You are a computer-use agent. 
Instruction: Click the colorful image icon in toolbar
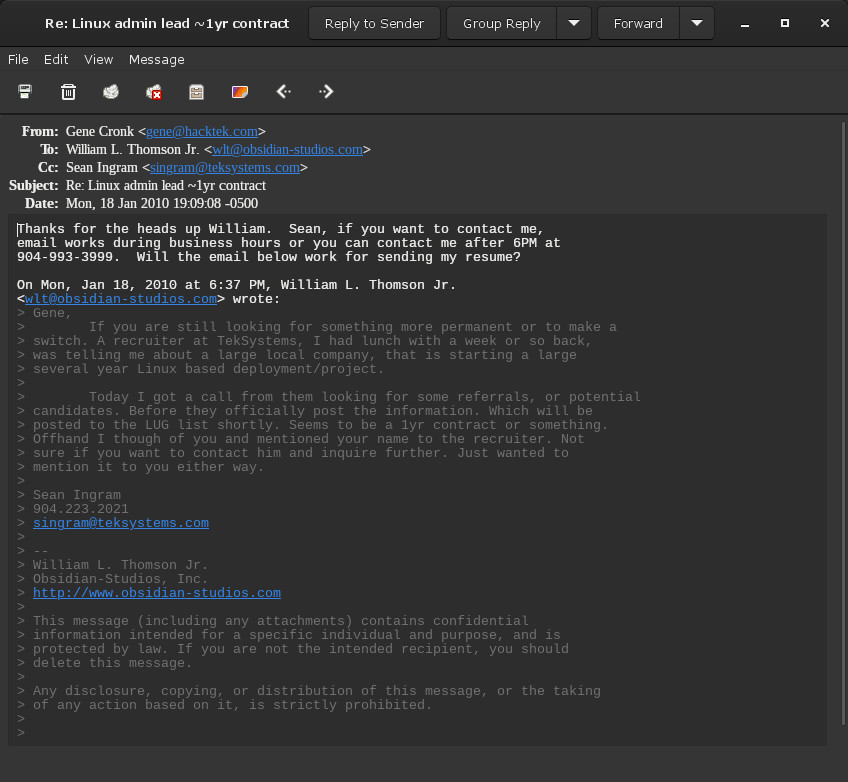point(240,92)
